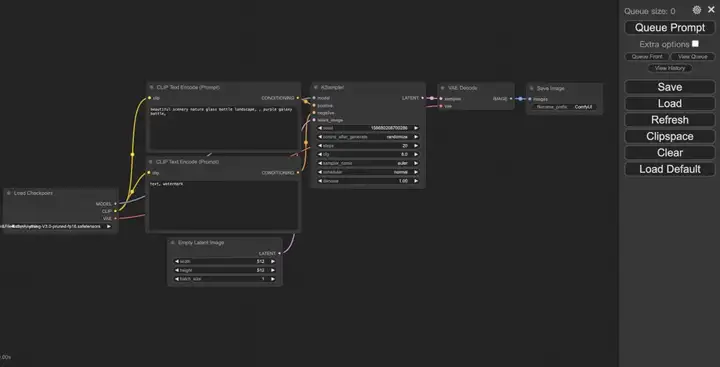Image resolution: width=720 pixels, height=367 pixels.
Task: Click the VAE Decode node collapse dot
Action: (x=443, y=88)
